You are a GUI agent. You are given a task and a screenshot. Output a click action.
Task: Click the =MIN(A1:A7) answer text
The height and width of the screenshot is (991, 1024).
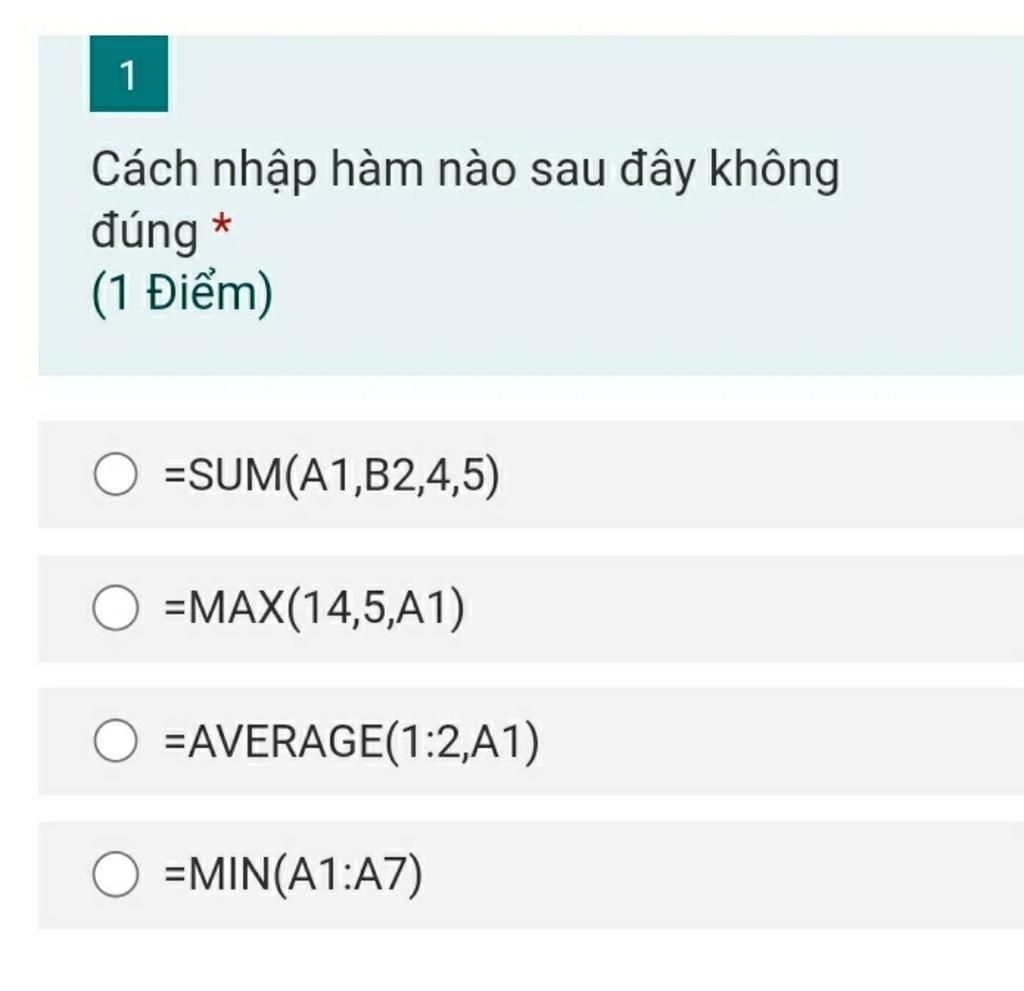(x=293, y=875)
